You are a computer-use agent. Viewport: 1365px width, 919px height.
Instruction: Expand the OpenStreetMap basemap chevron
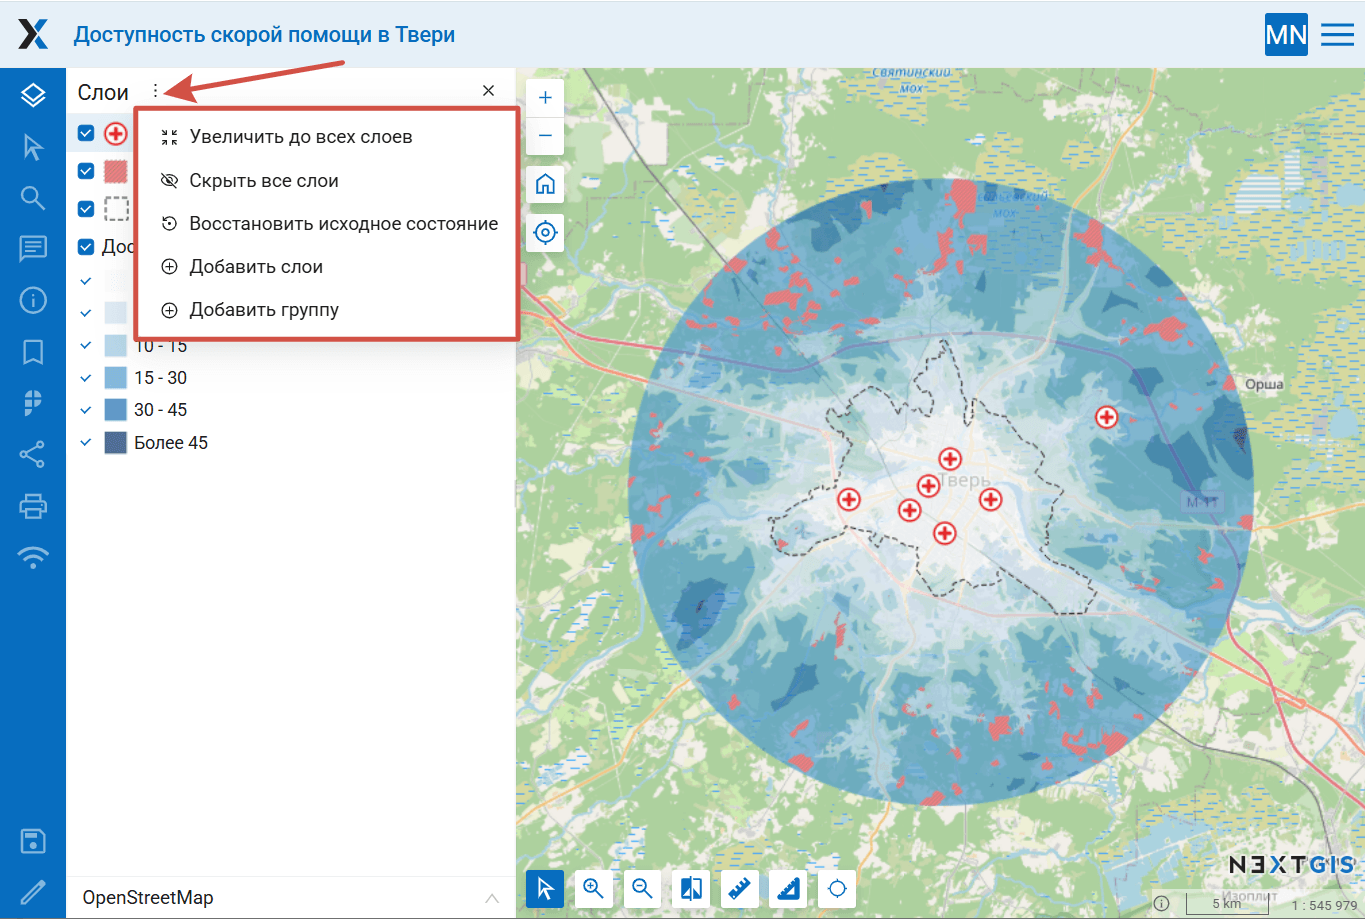coord(492,898)
